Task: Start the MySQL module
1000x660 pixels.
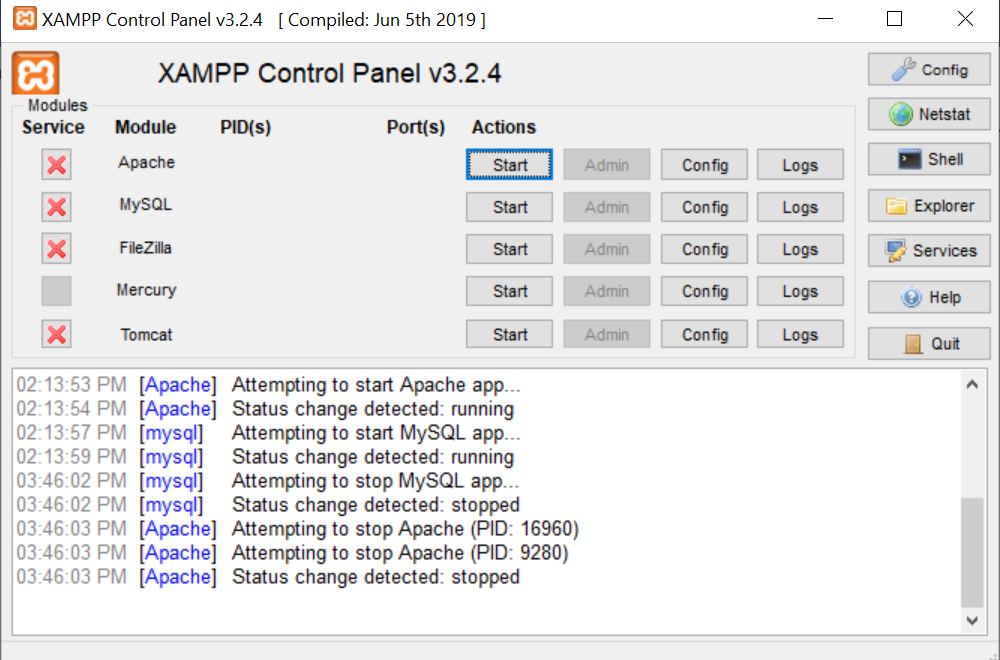Action: [509, 207]
